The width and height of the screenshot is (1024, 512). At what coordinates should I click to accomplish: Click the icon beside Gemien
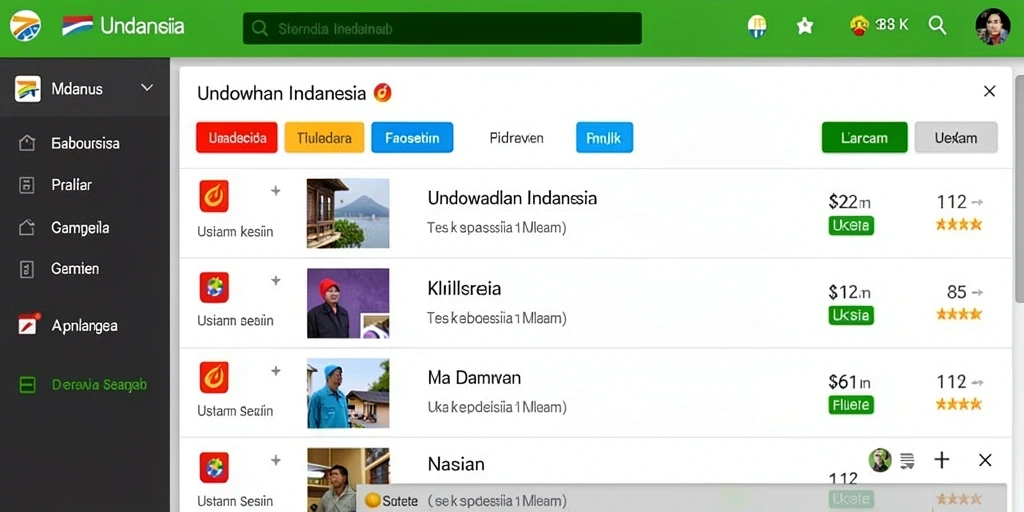tap(27, 269)
